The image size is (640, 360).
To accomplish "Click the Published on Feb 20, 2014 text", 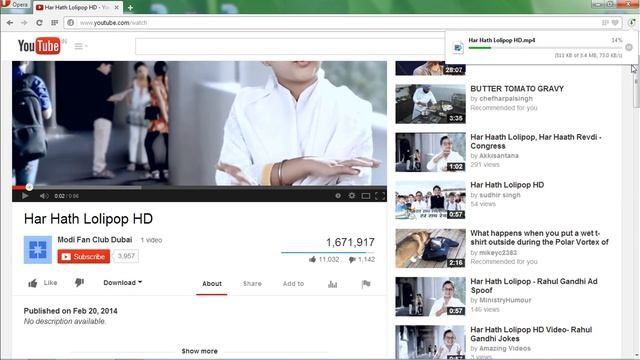I will coord(71,311).
